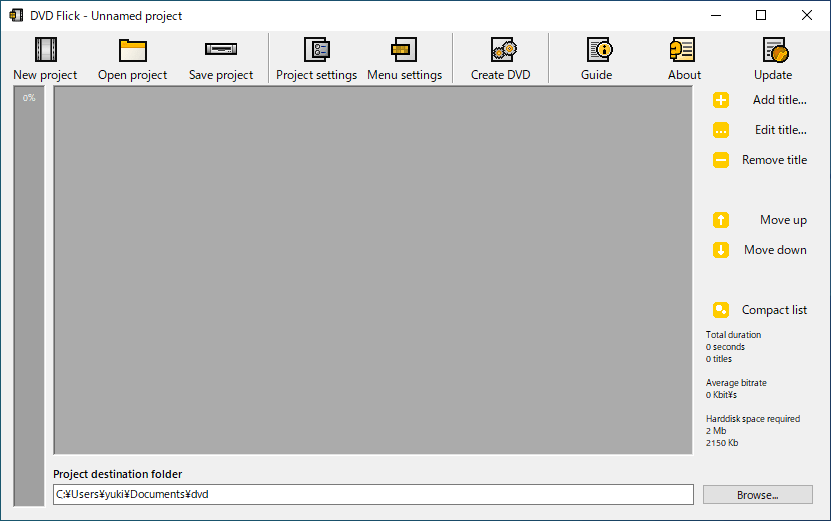Click the Browse... button

click(757, 495)
